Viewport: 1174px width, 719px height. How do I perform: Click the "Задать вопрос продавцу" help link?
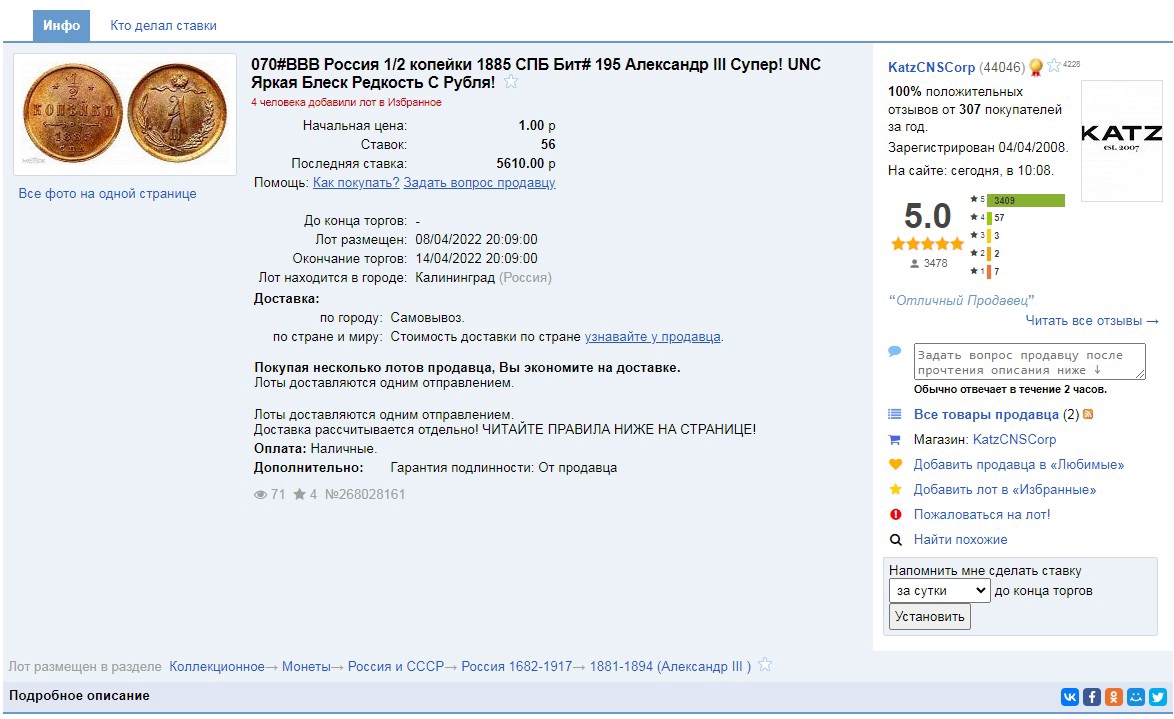[479, 183]
